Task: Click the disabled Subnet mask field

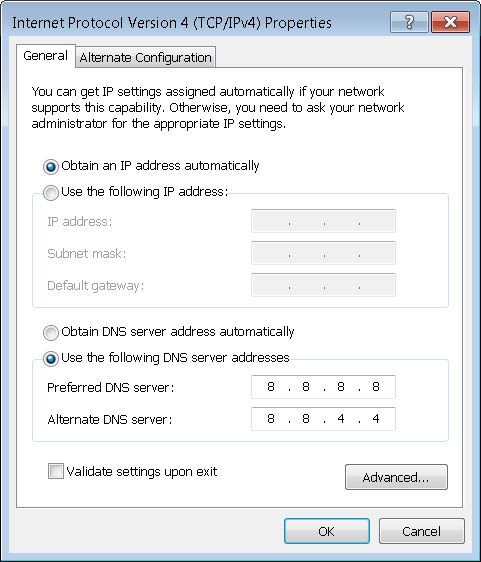Action: click(323, 253)
